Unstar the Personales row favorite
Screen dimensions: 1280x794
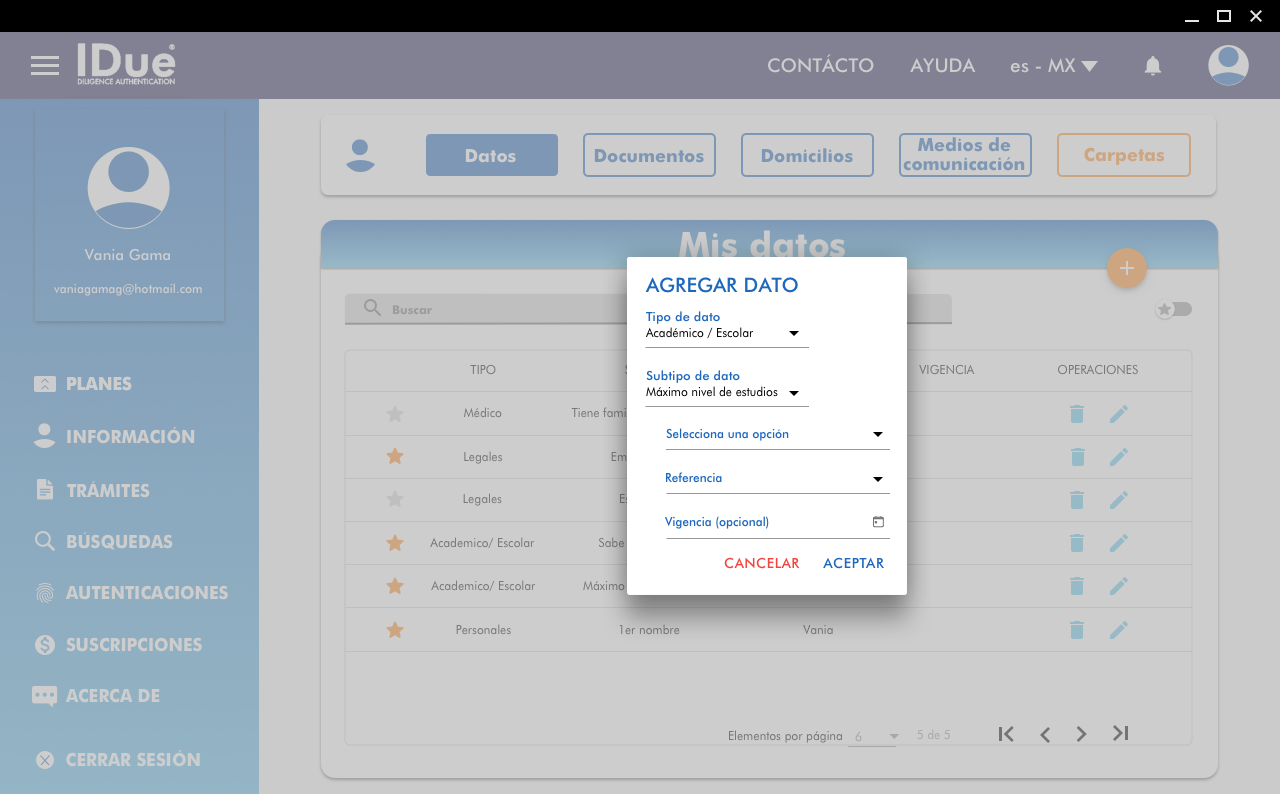[x=395, y=630]
